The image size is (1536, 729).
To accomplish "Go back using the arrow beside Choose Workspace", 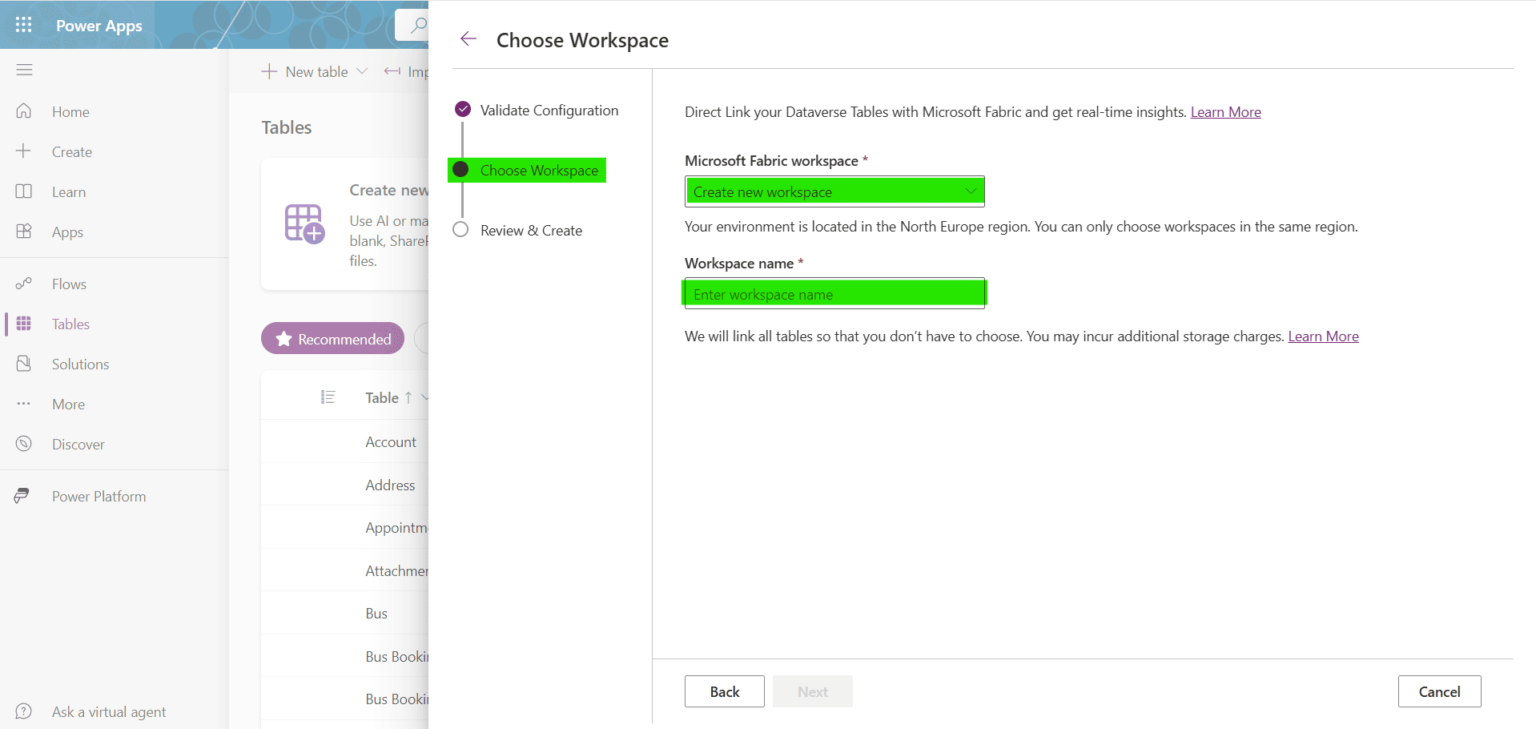I will coord(468,38).
